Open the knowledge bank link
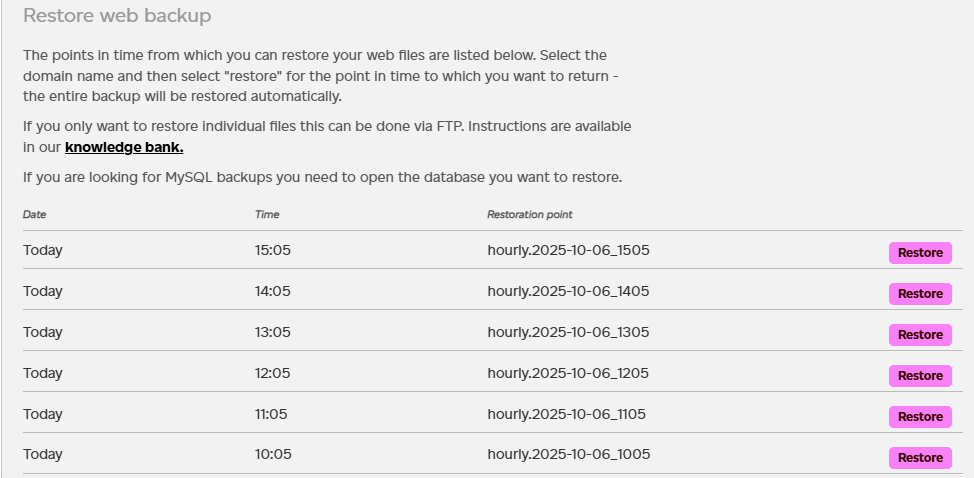974x478 pixels. click(124, 148)
